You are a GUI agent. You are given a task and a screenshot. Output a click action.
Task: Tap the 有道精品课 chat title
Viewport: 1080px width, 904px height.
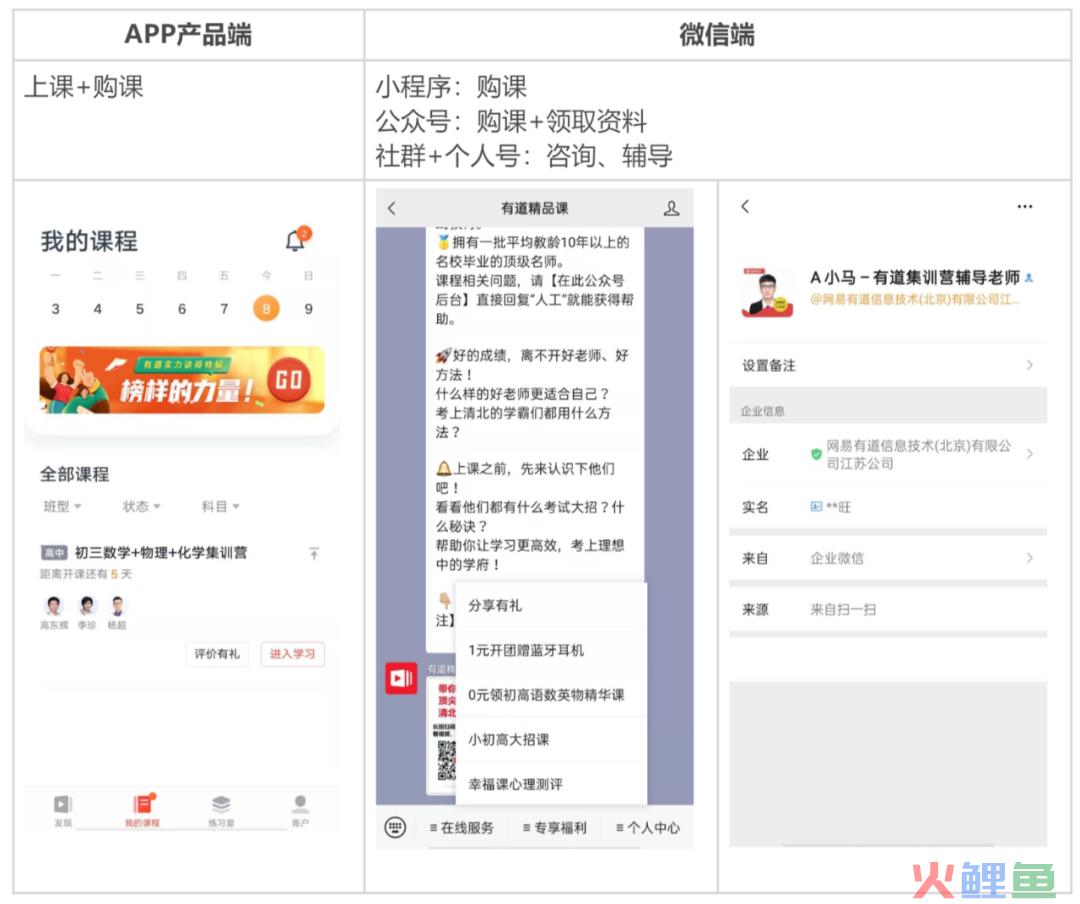pyautogui.click(x=534, y=208)
